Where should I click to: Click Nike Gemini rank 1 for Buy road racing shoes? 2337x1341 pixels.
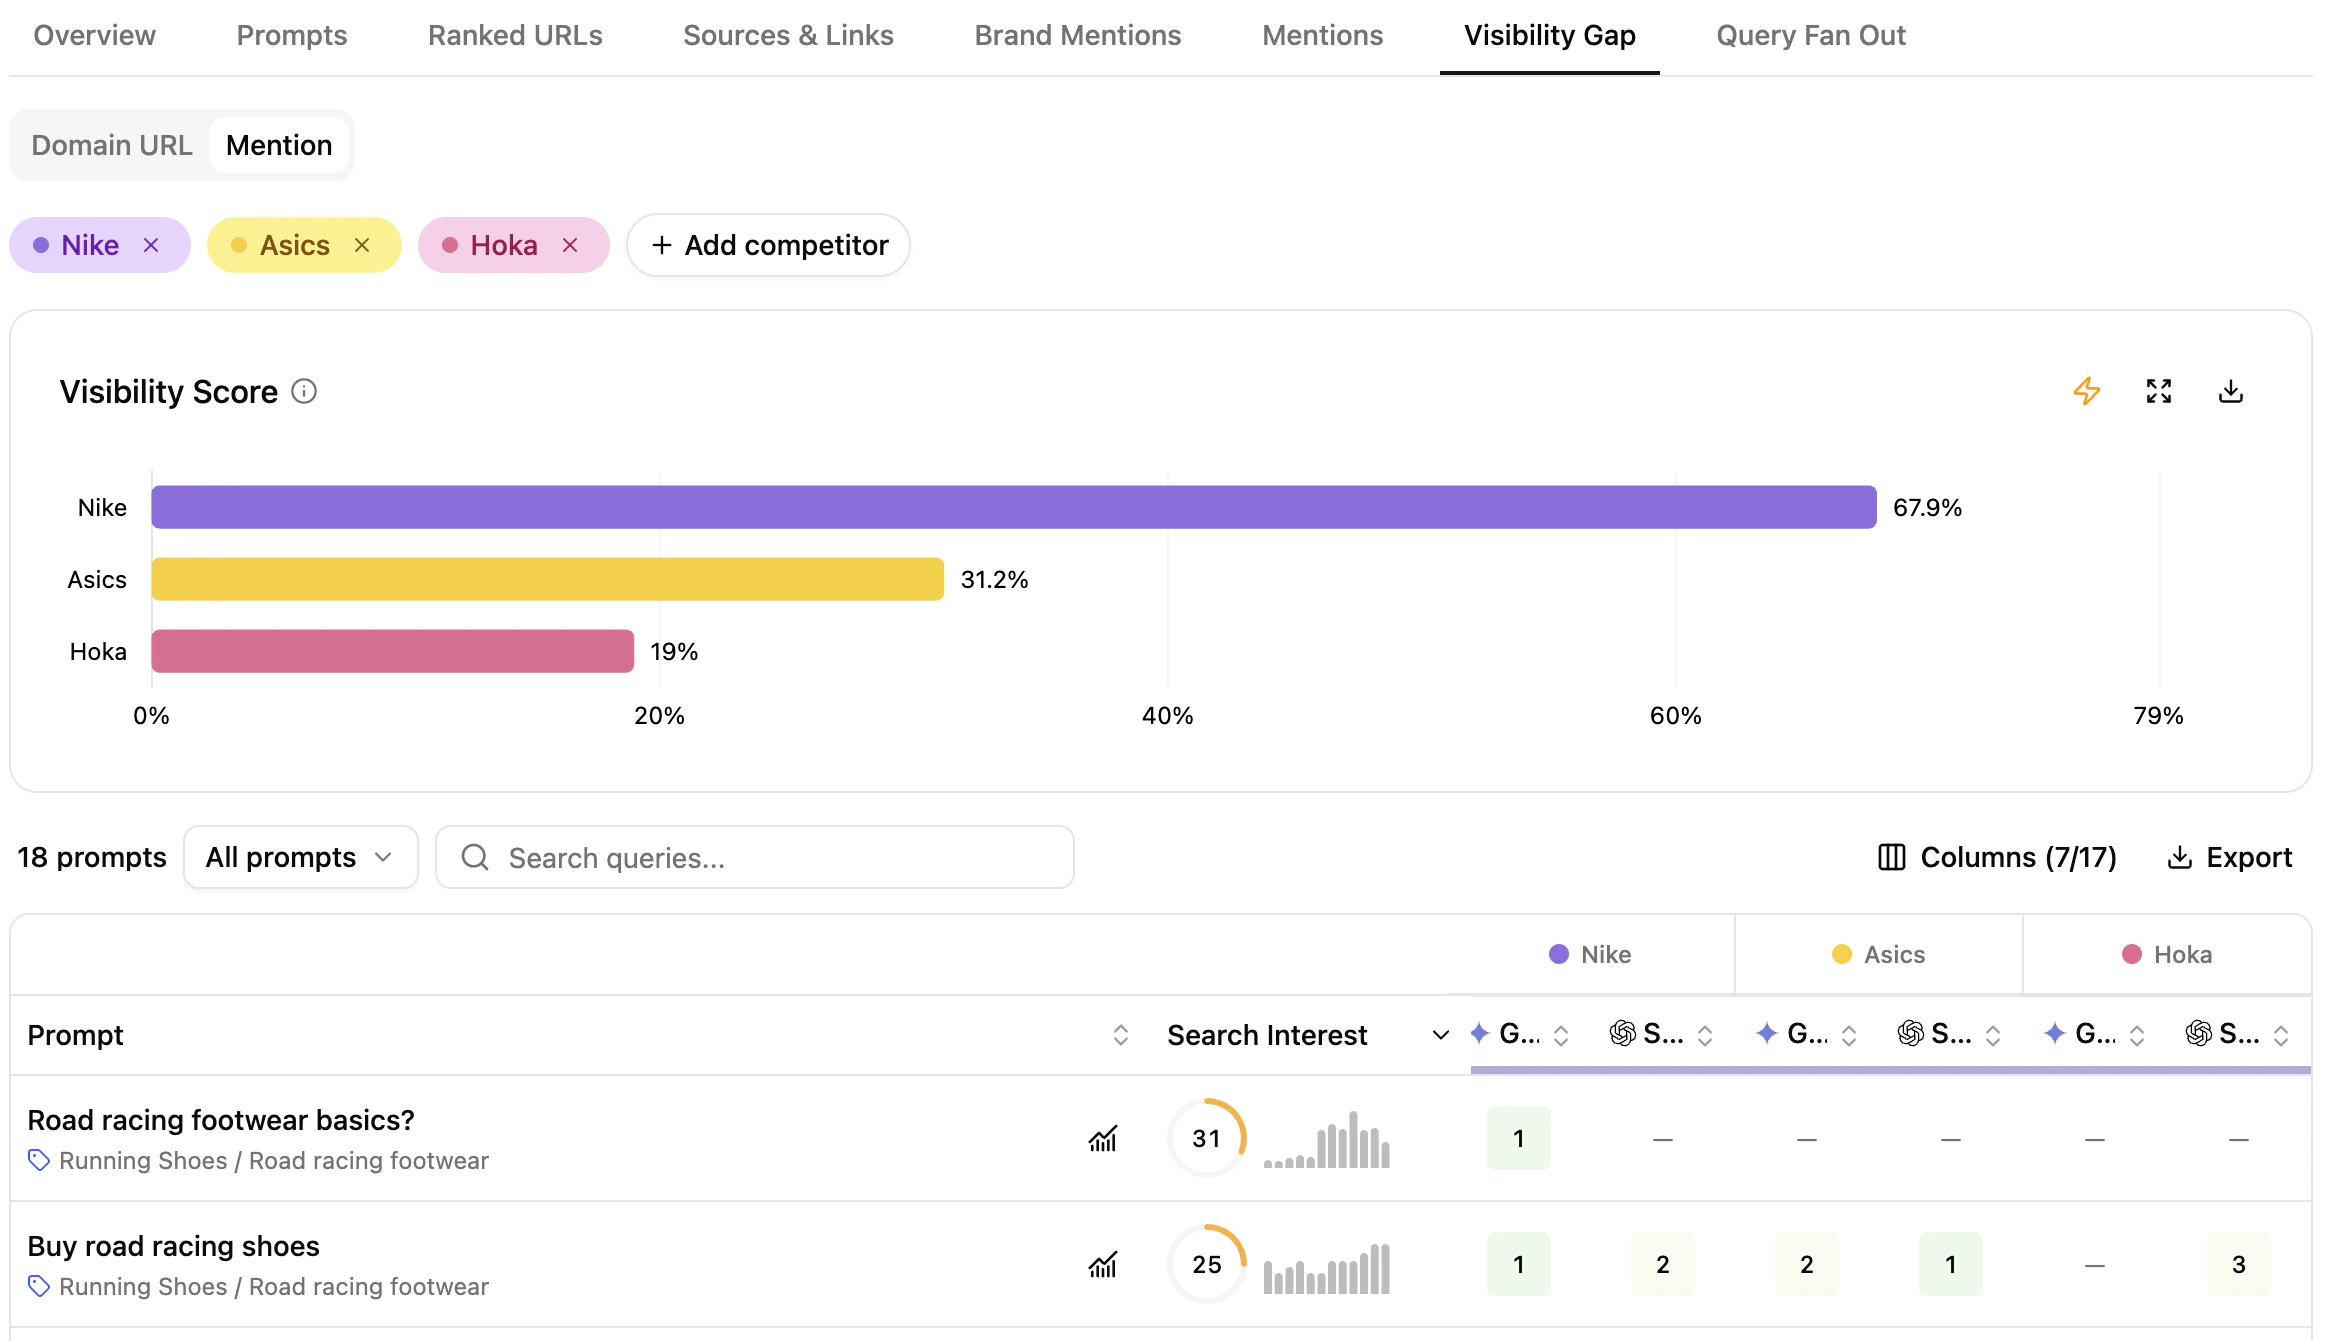tap(1519, 1264)
